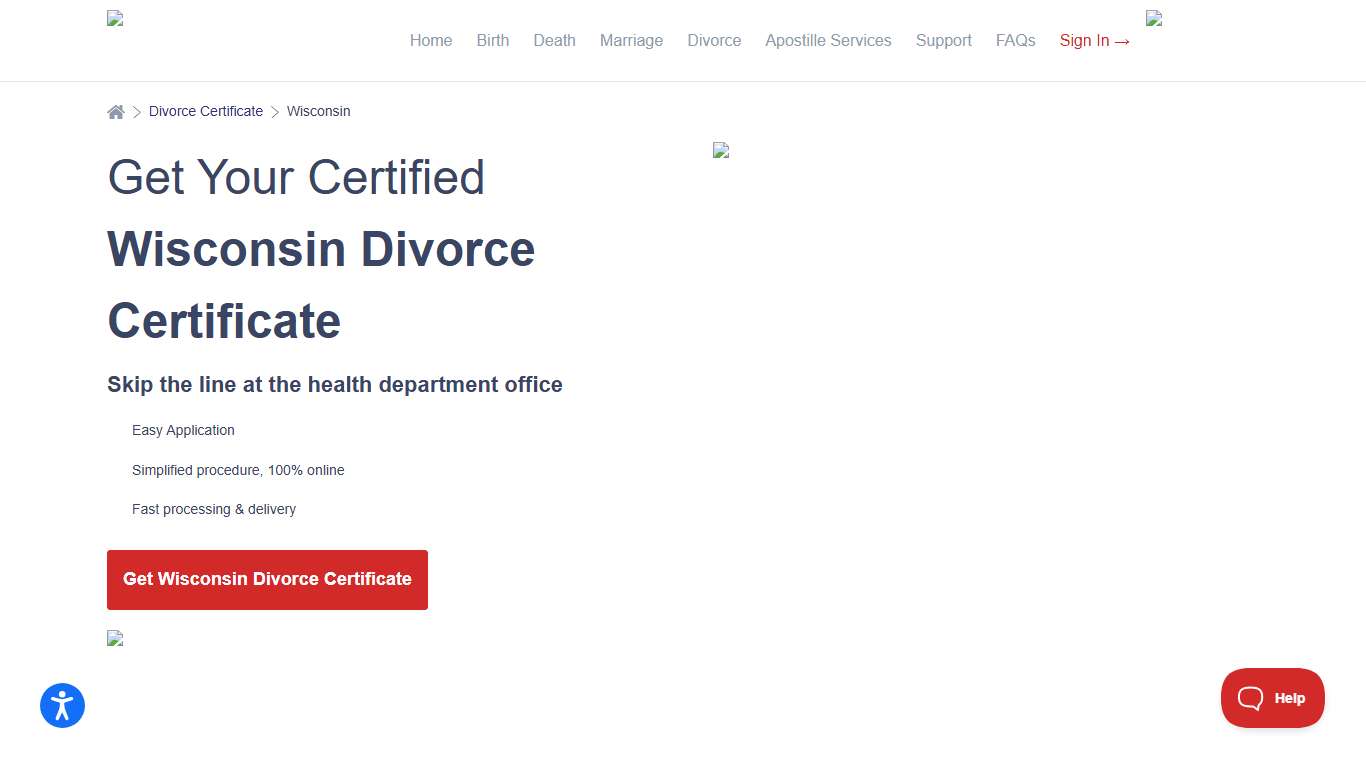Select Wisconsin in the breadcrumb trail

pos(318,111)
